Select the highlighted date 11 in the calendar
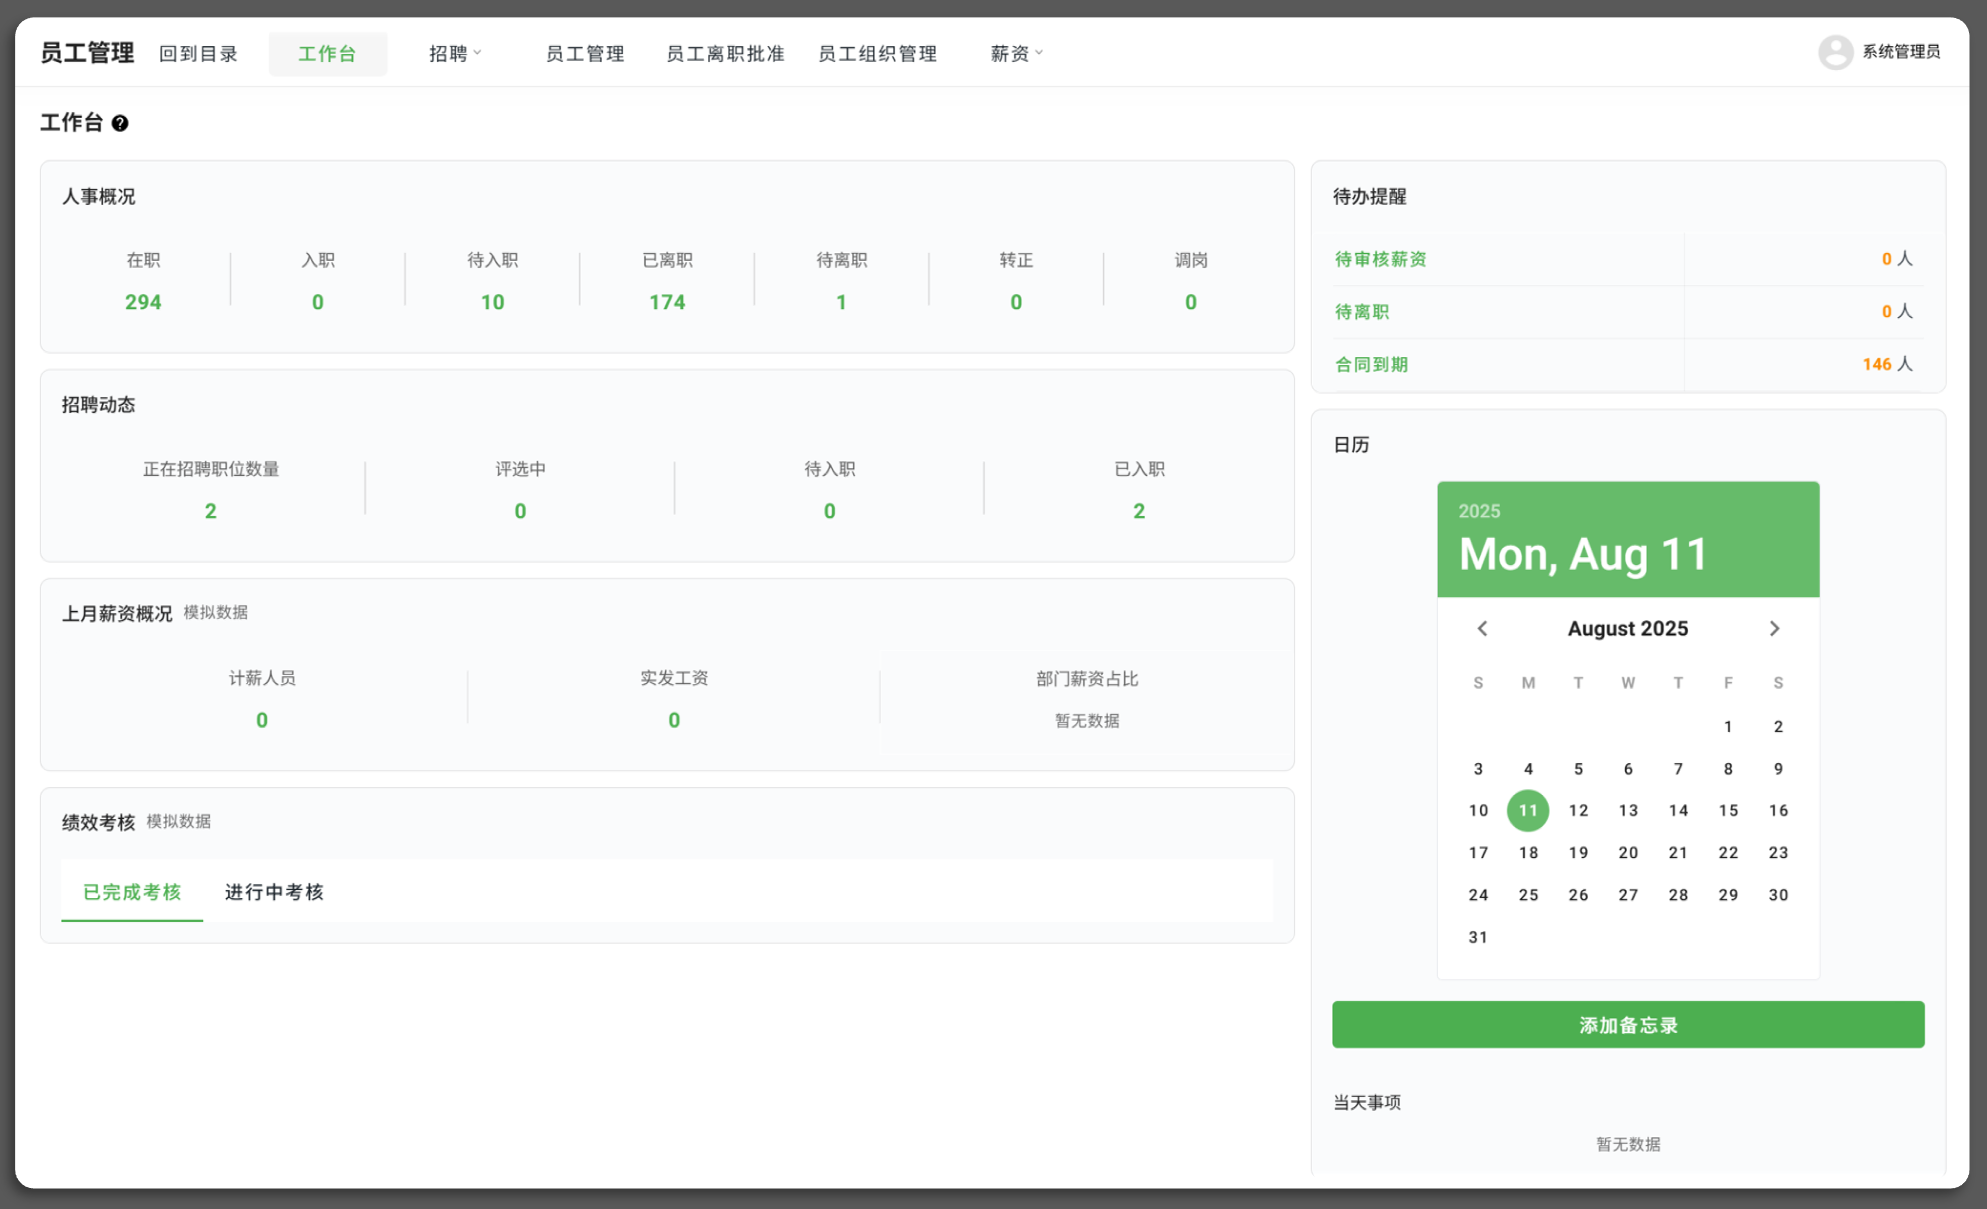This screenshot has width=1987, height=1209. click(x=1527, y=810)
